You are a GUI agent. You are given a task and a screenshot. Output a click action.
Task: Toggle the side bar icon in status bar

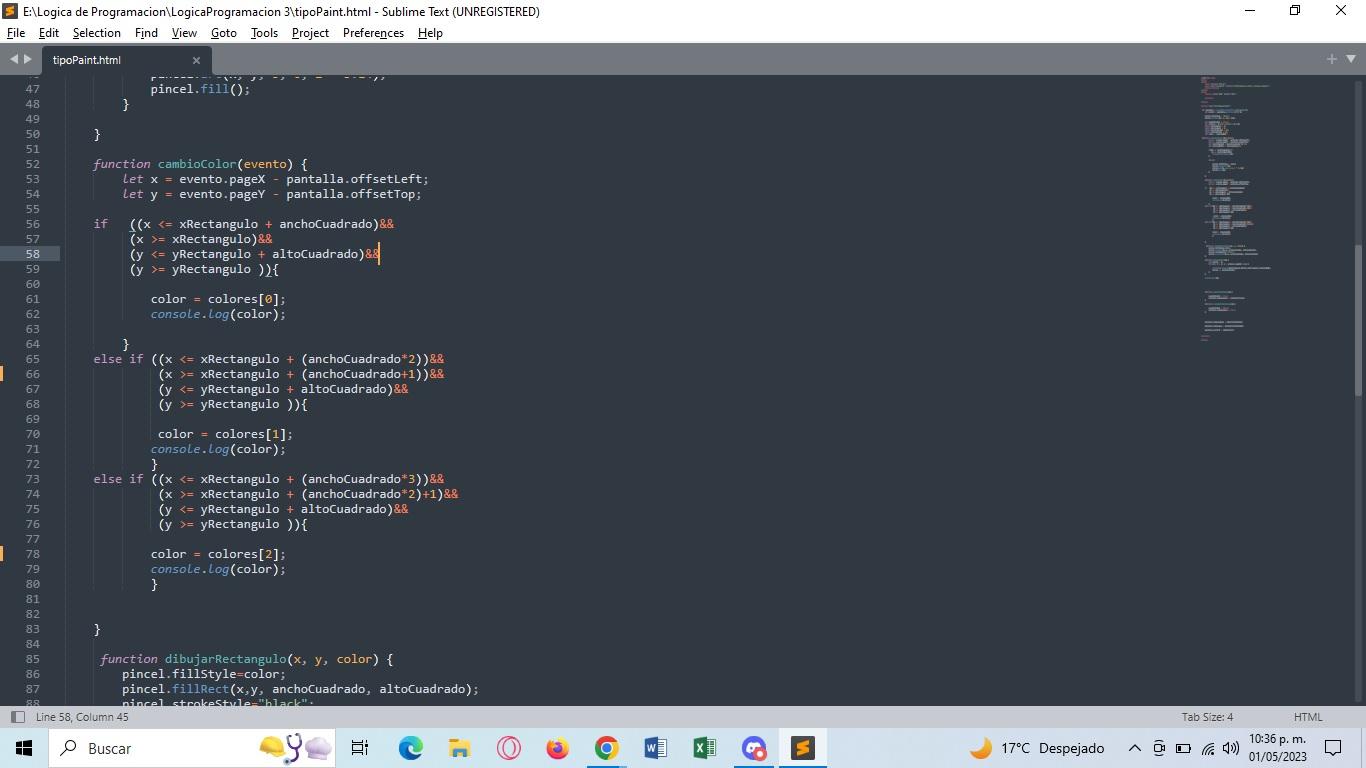pos(17,717)
